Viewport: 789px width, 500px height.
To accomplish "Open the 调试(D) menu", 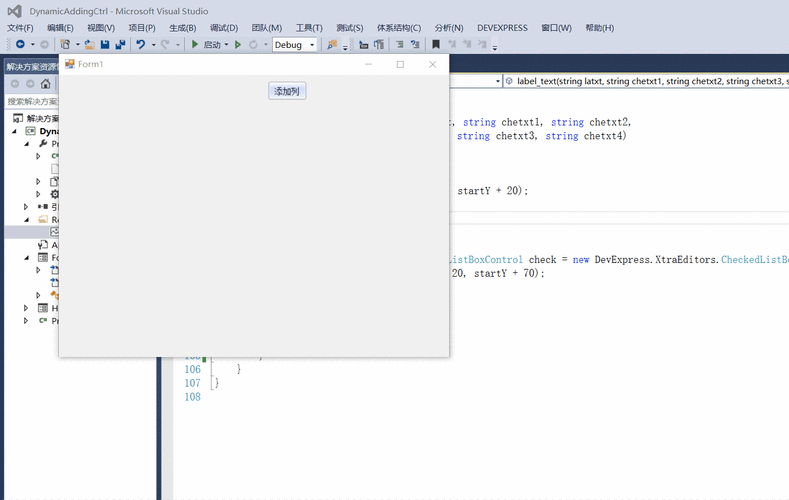I will [x=224, y=28].
